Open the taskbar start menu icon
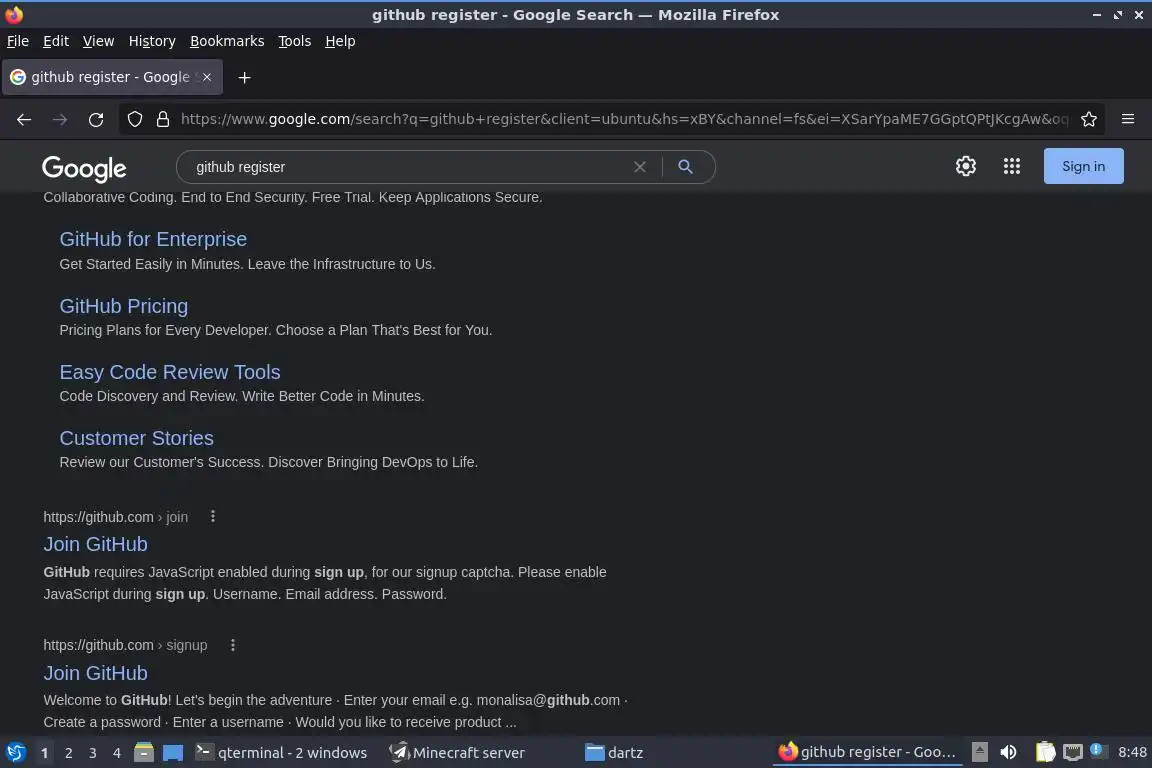The image size is (1152, 768). [16, 752]
